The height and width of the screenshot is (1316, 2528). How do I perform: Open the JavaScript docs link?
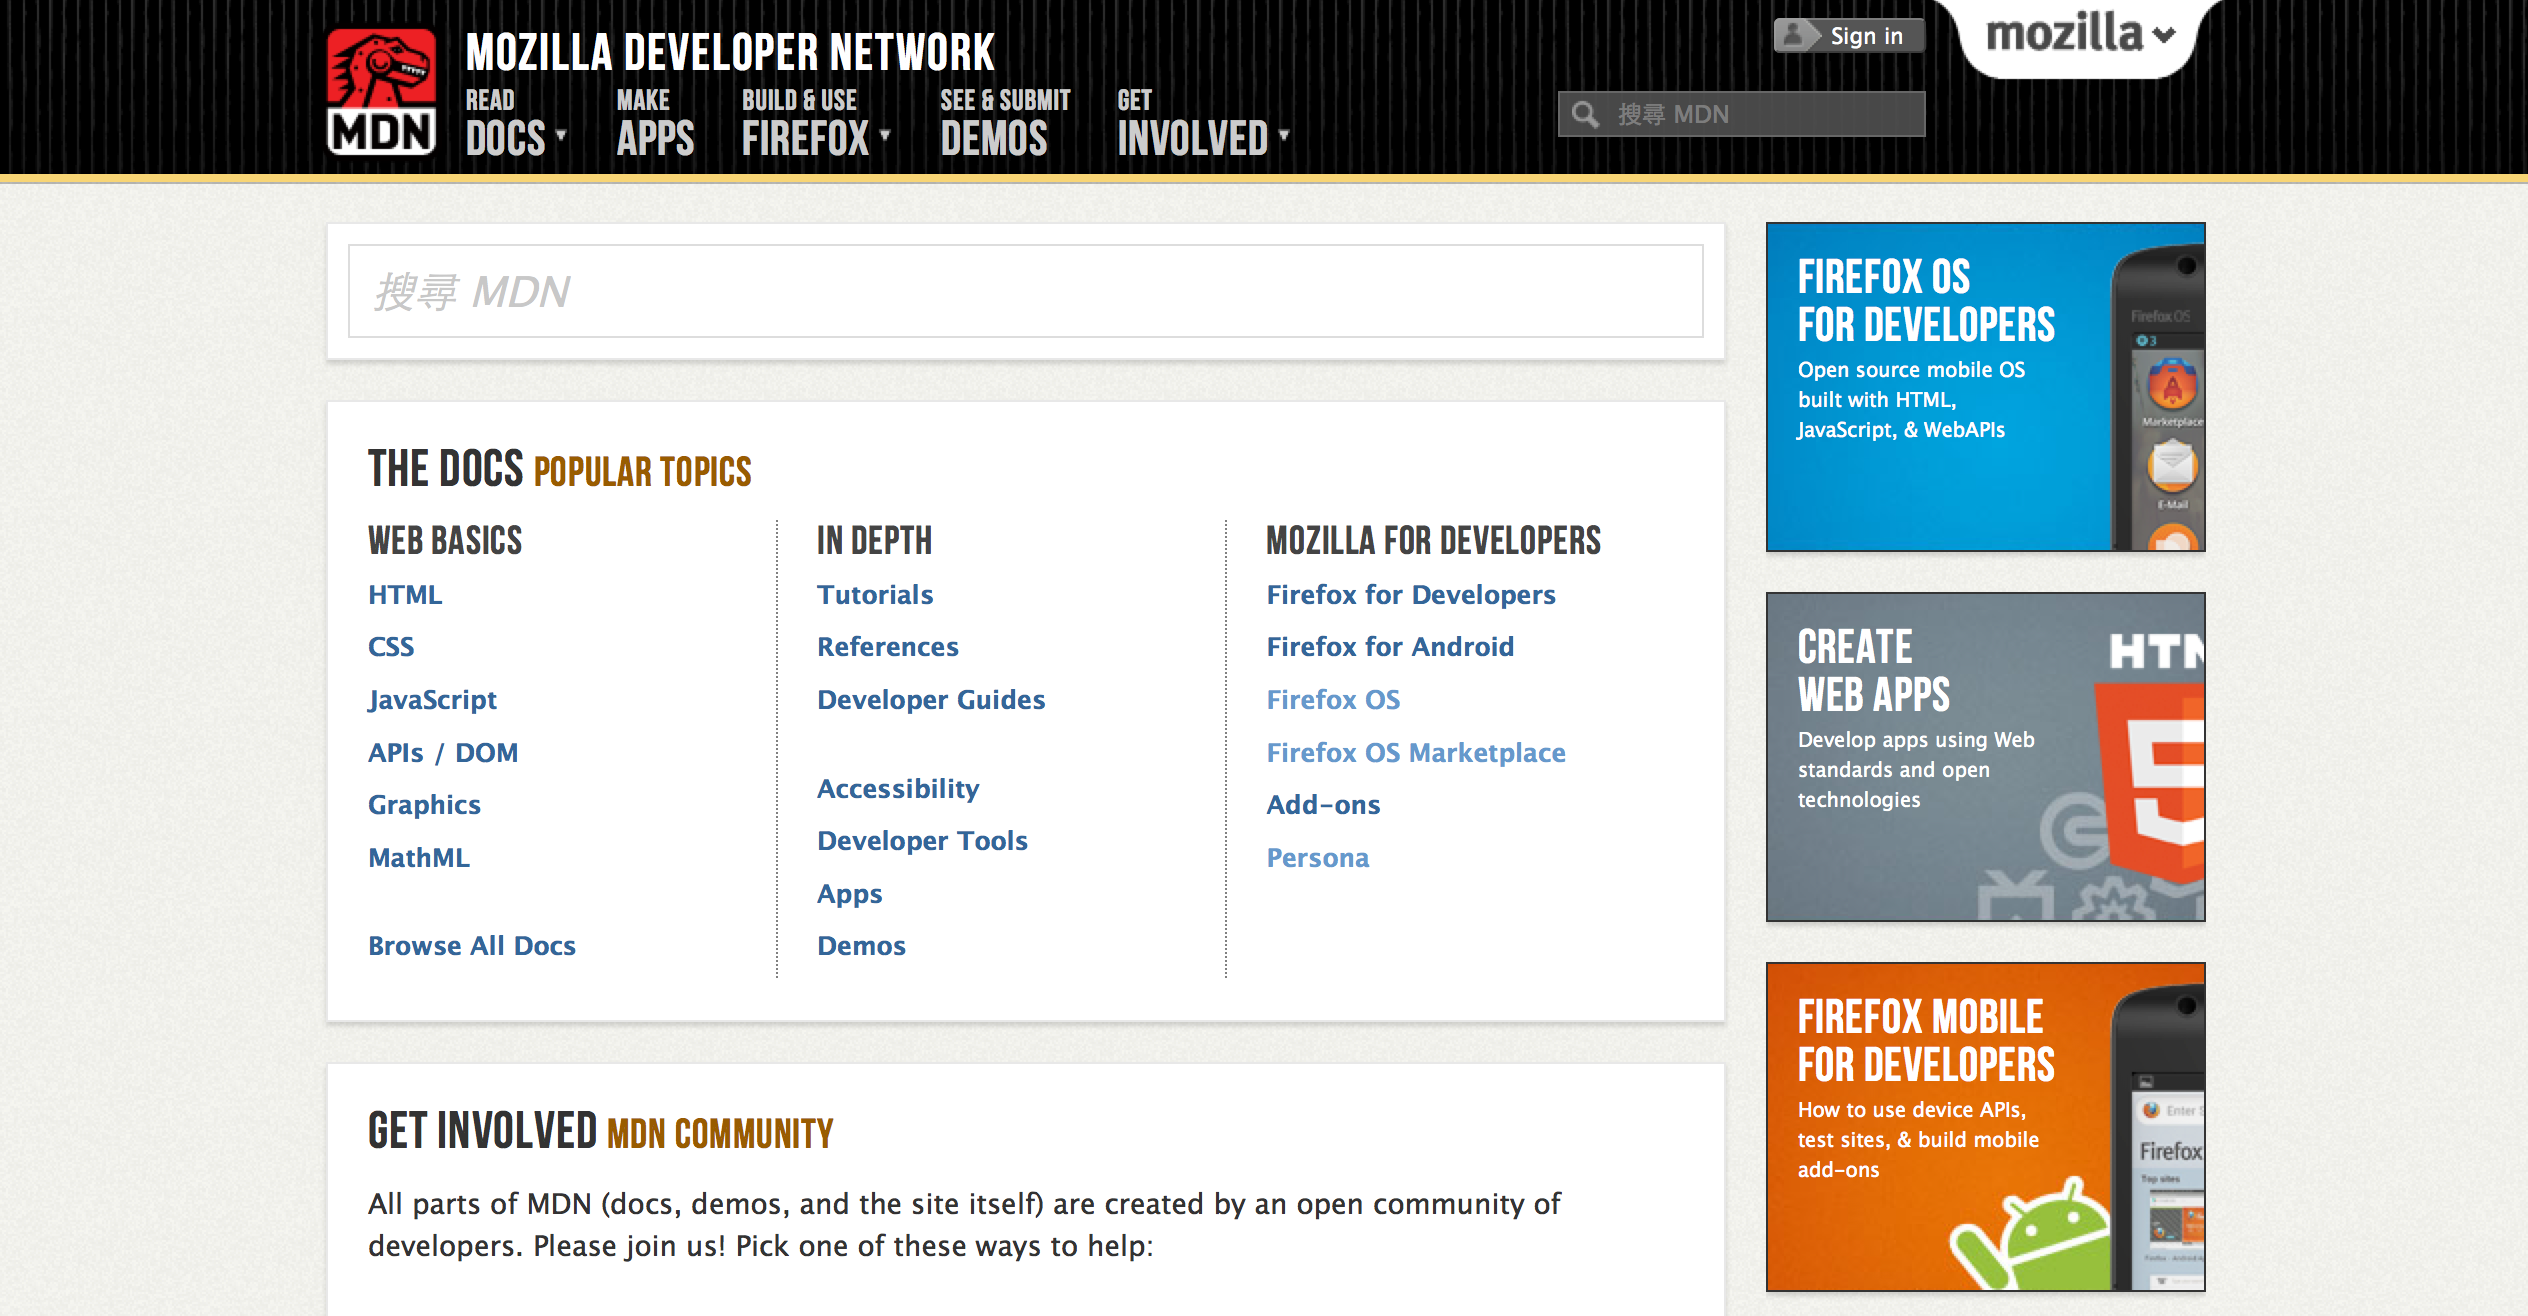click(432, 699)
